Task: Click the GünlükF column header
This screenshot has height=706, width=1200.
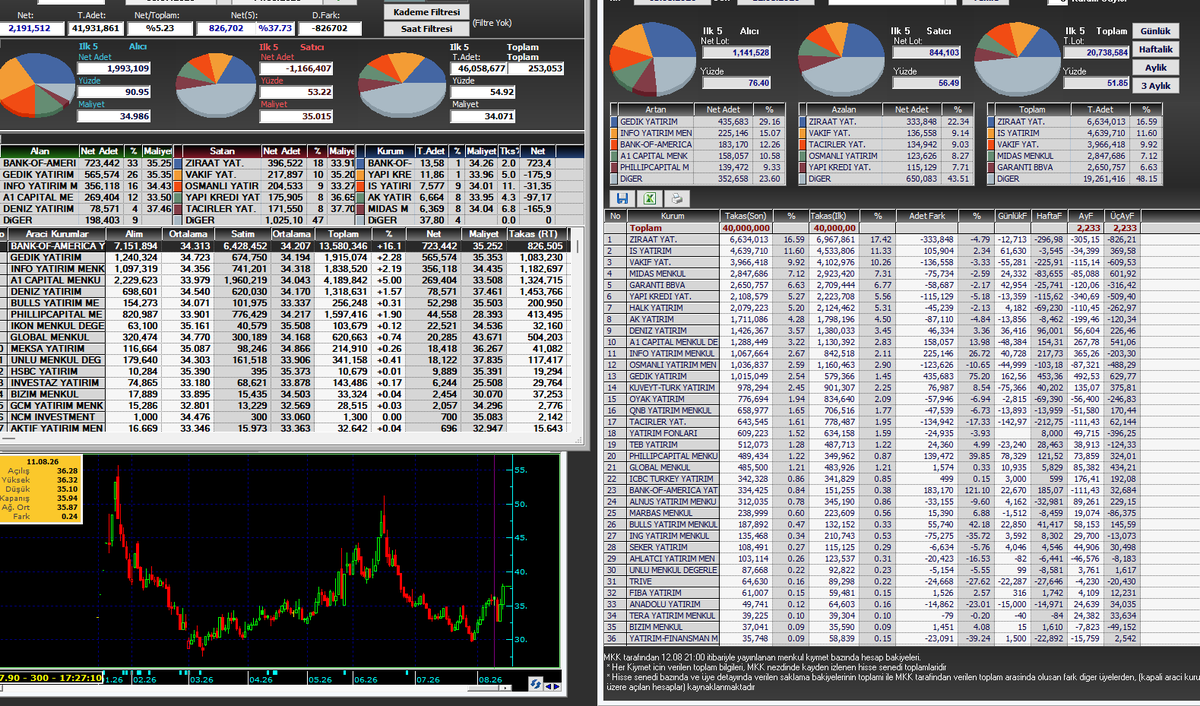Action: coord(1015,215)
